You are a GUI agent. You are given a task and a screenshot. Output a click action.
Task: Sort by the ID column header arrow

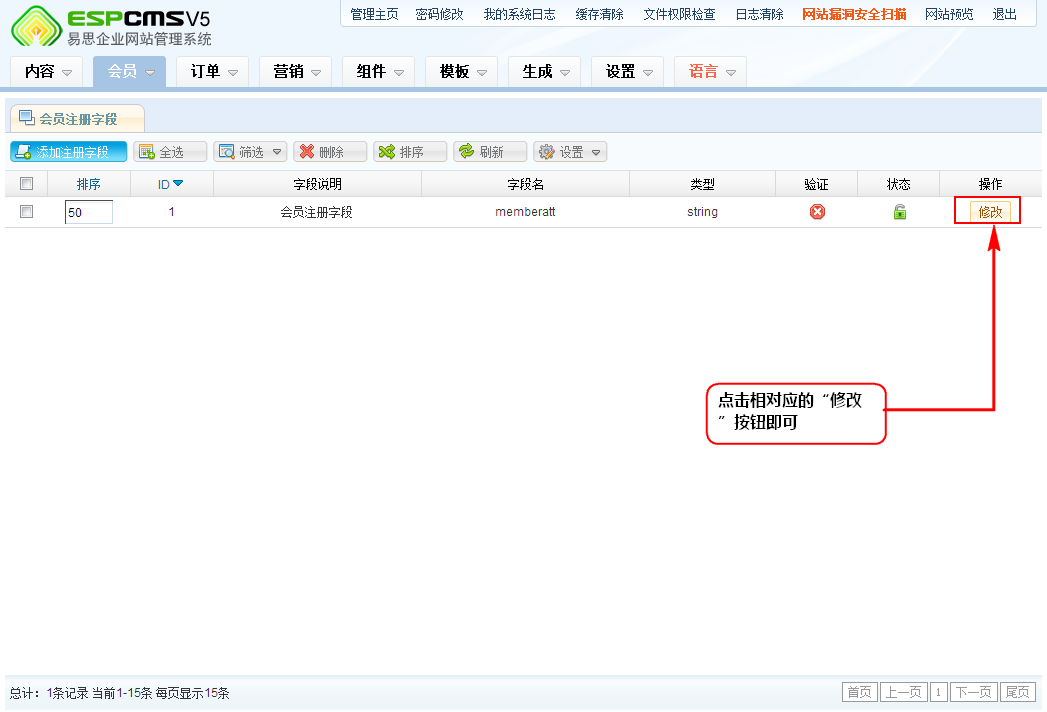point(178,184)
